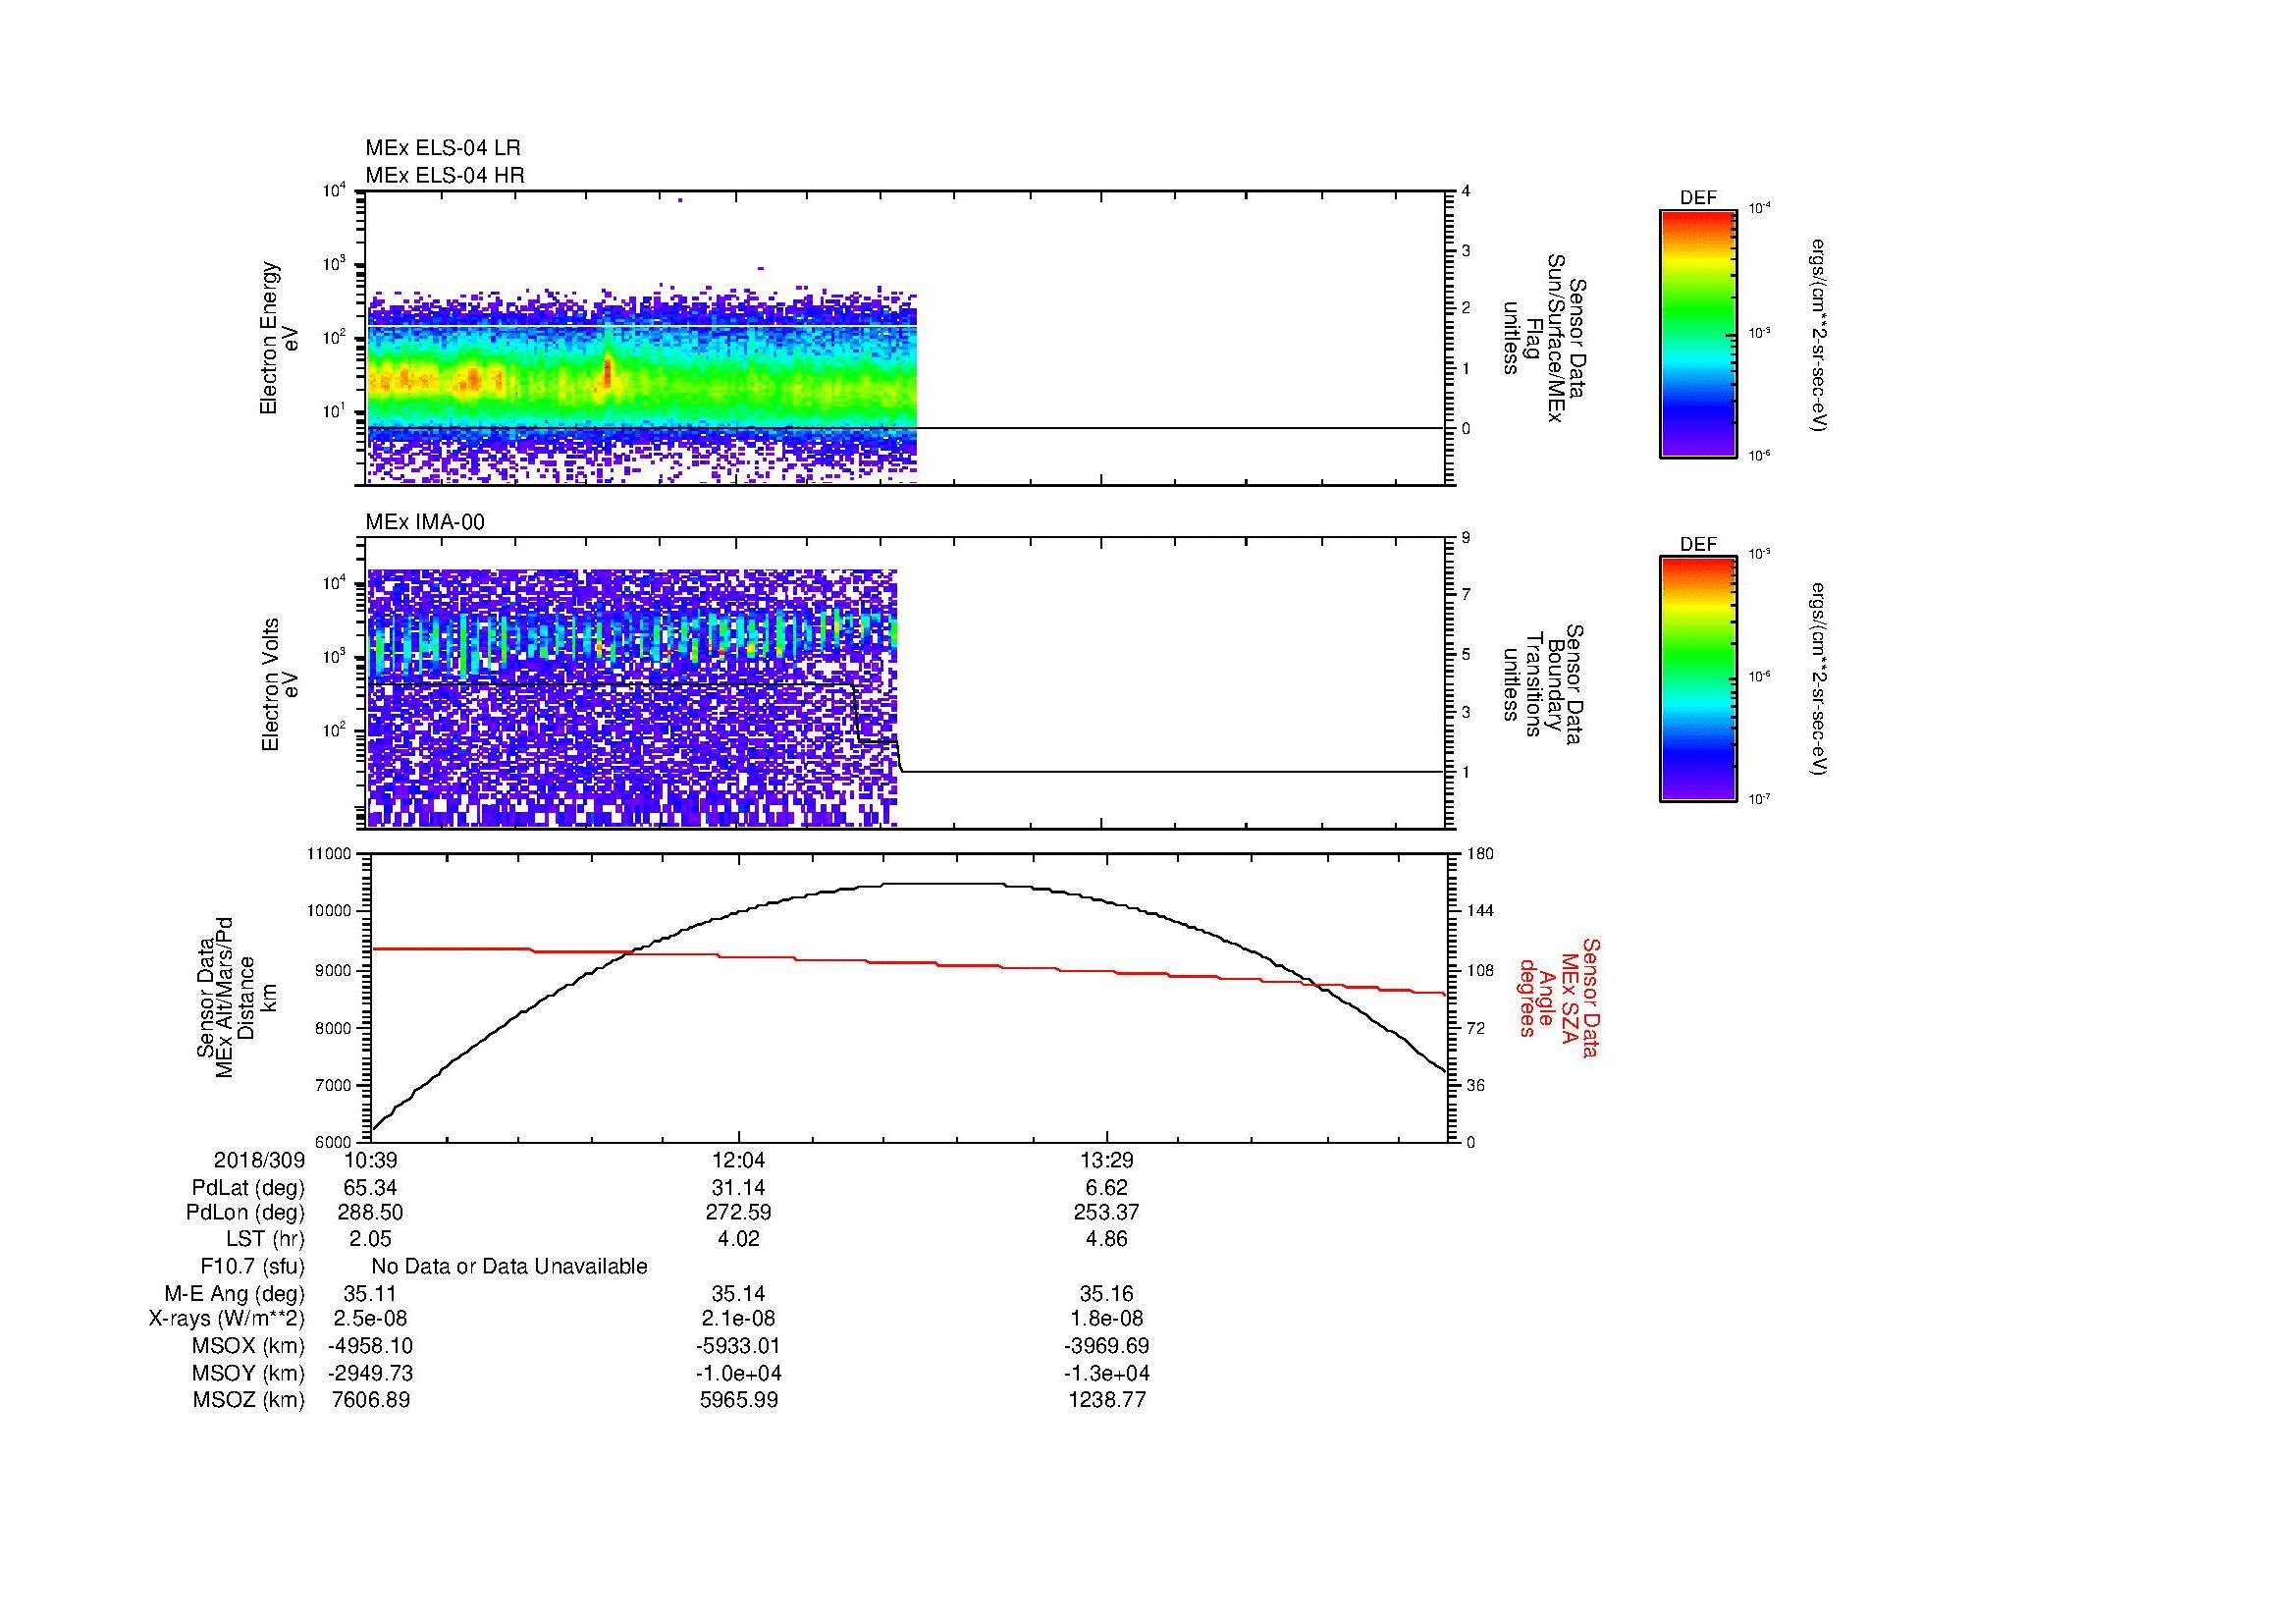Click the MSOX value -3969.69
2296x1623 pixels.
pos(1107,1346)
